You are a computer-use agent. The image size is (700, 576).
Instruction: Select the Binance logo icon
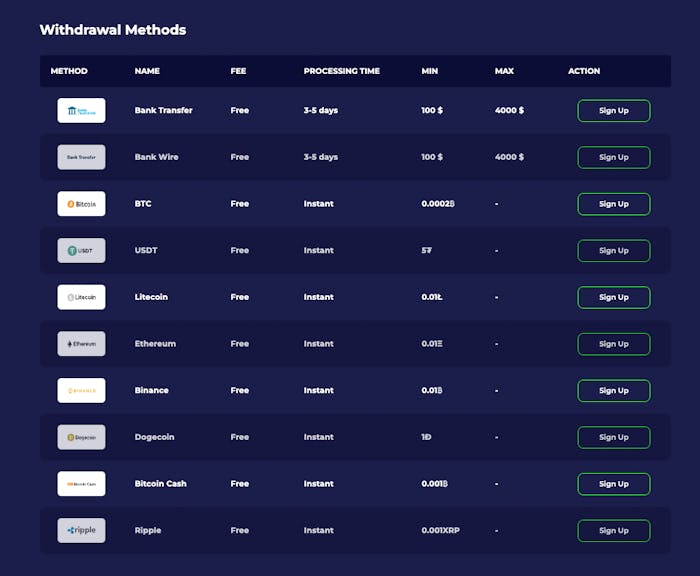[x=81, y=390]
